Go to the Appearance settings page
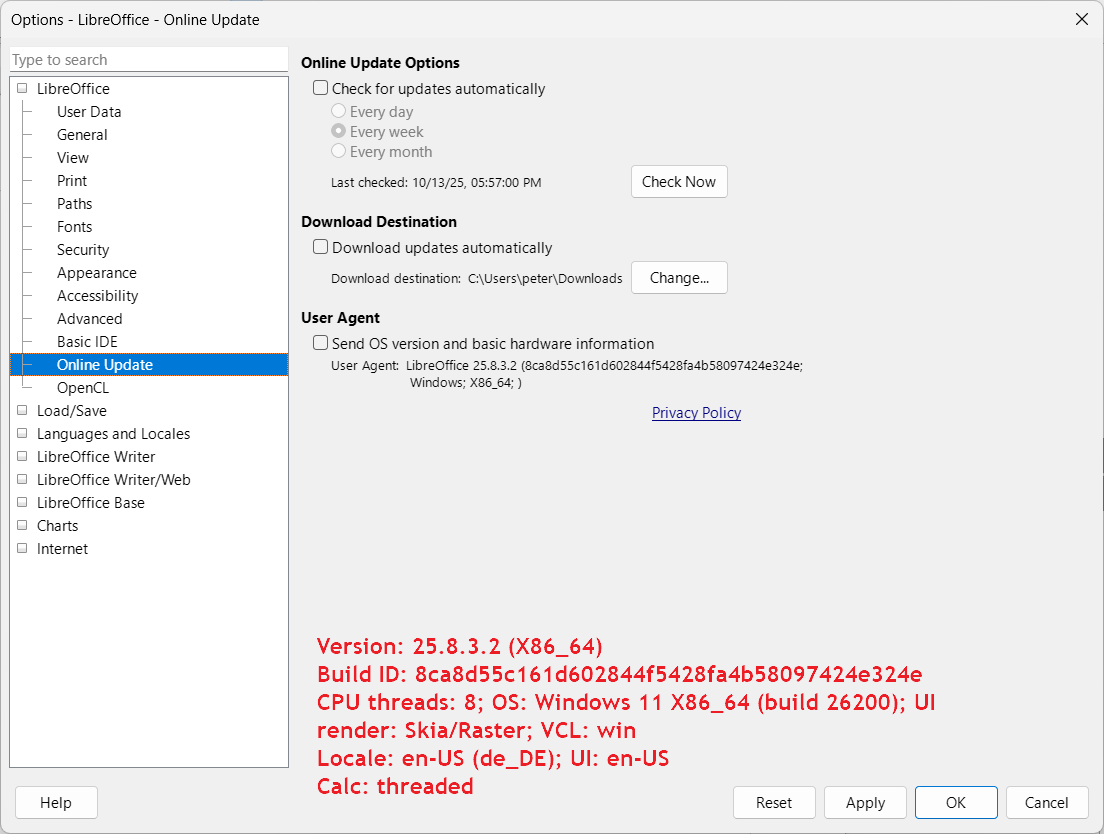The height and width of the screenshot is (834, 1104). pos(96,273)
